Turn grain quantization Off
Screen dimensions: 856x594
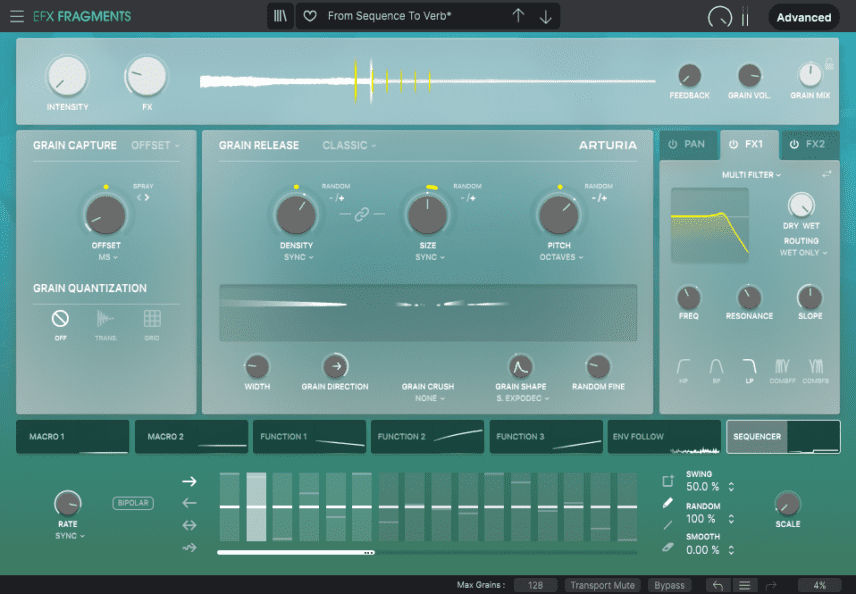pos(60,318)
